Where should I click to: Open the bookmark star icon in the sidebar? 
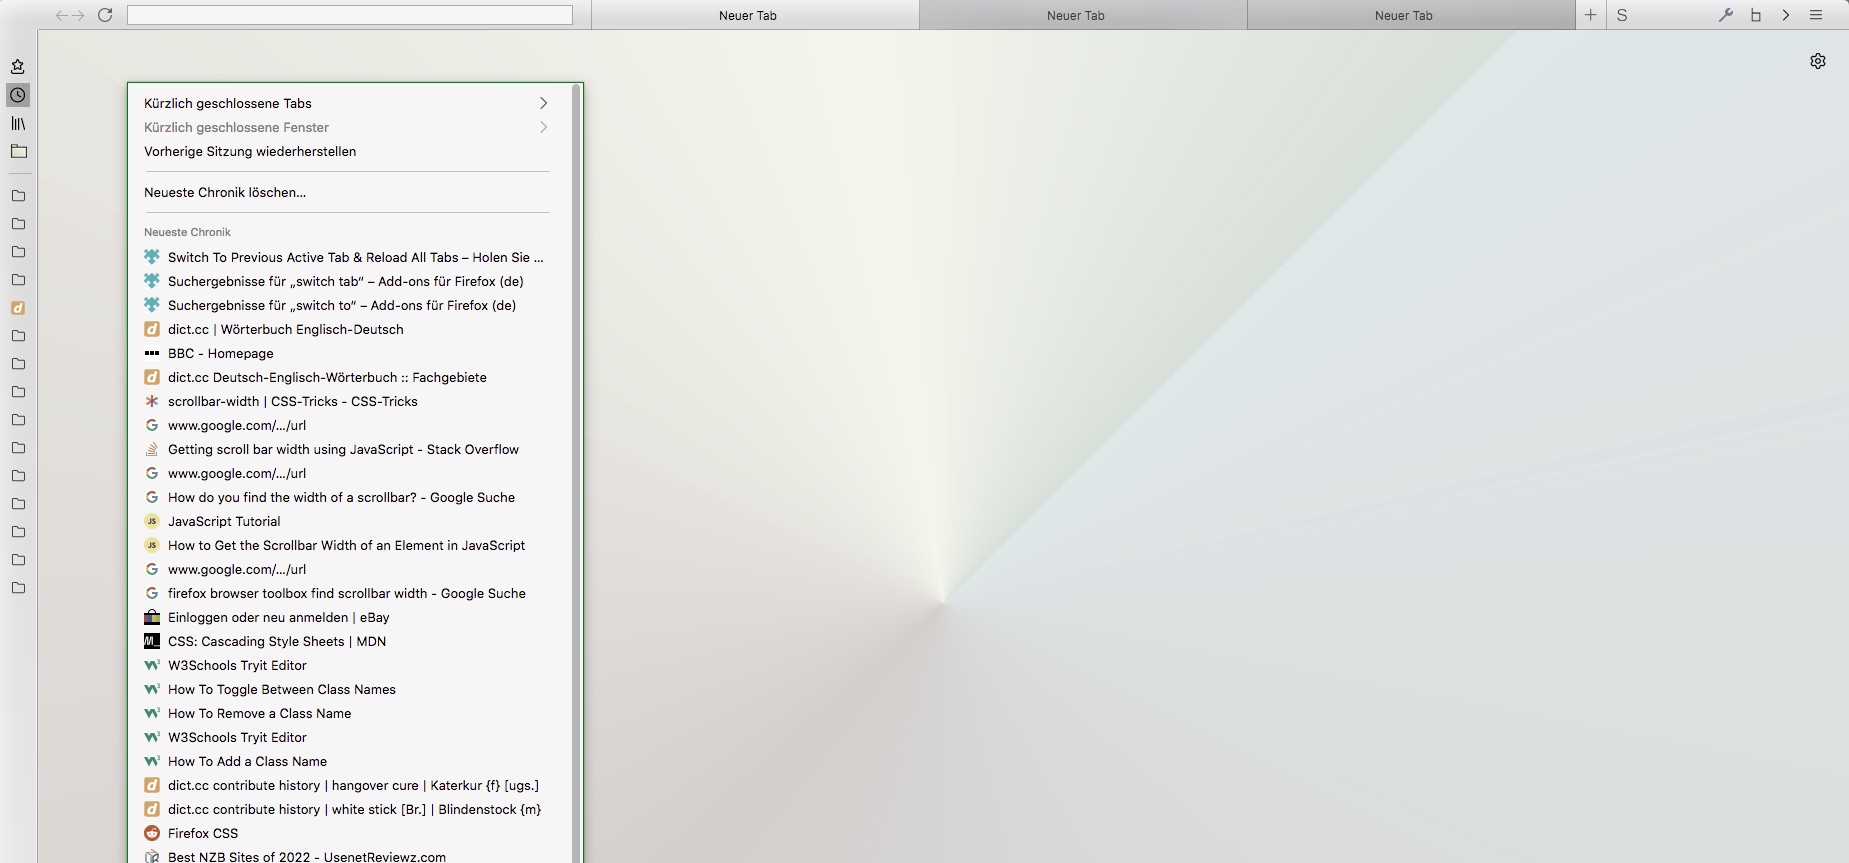[18, 67]
